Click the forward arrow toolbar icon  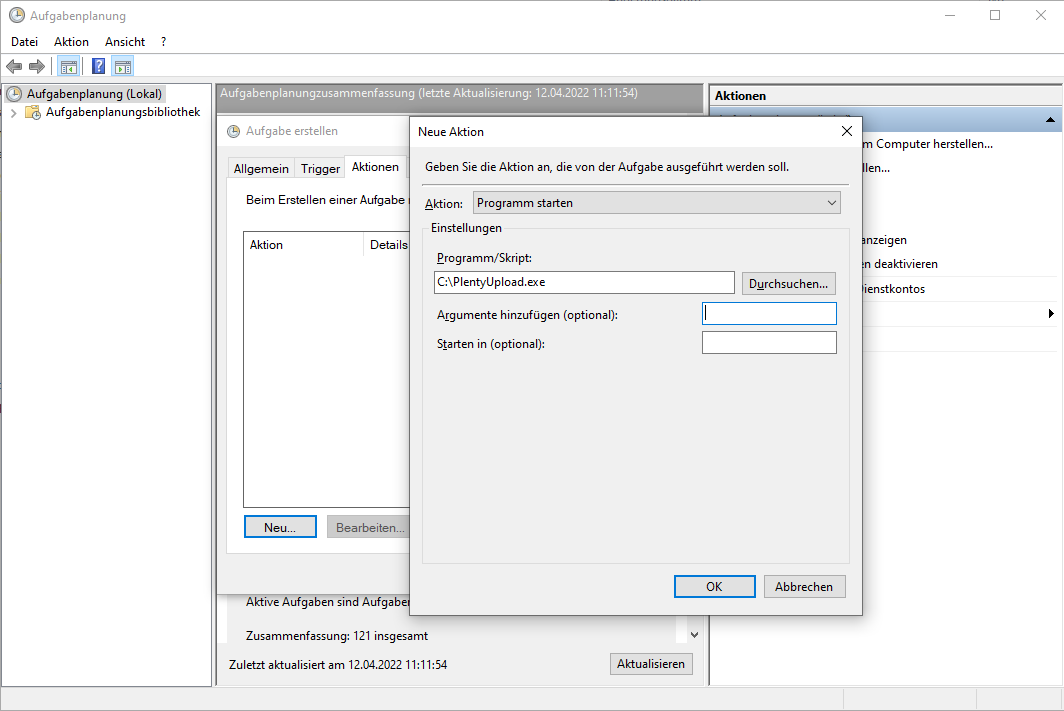(37, 67)
